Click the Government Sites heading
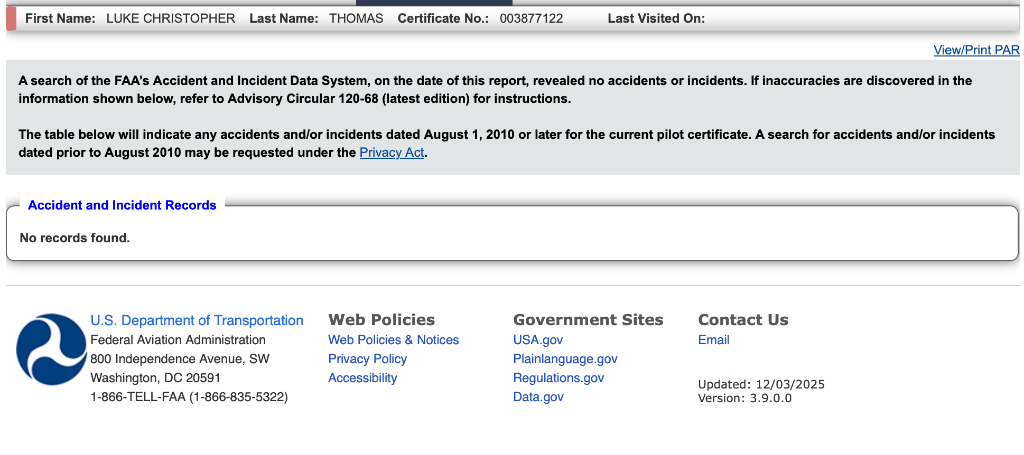This screenshot has height=455, width=1024. coord(588,320)
